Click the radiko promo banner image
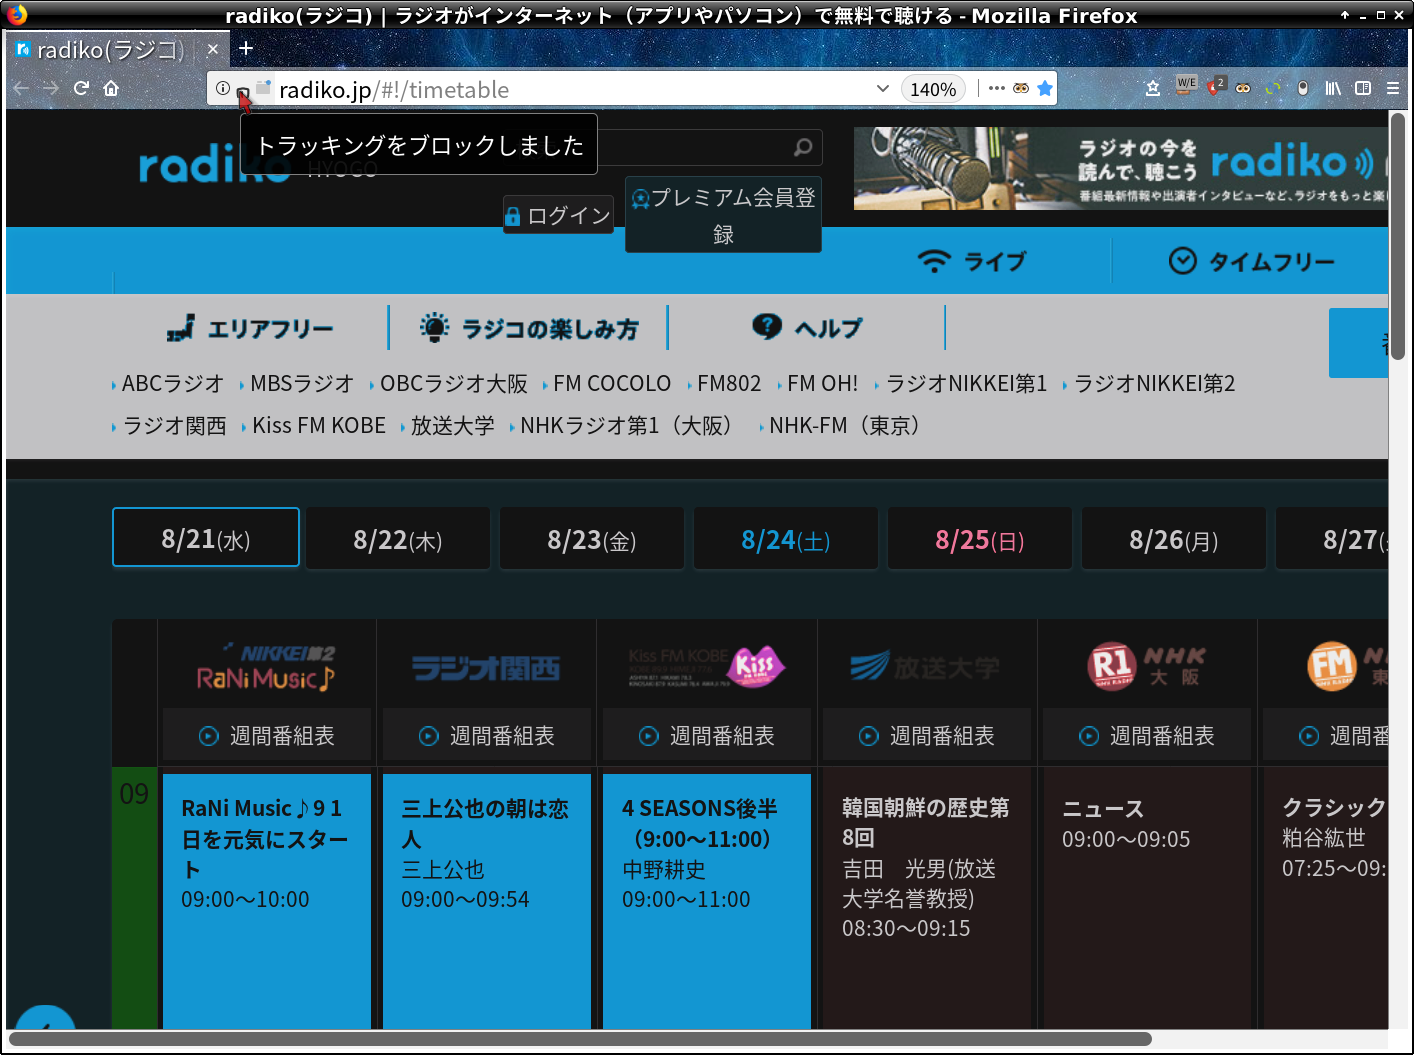Image resolution: width=1414 pixels, height=1055 pixels. (x=1120, y=168)
